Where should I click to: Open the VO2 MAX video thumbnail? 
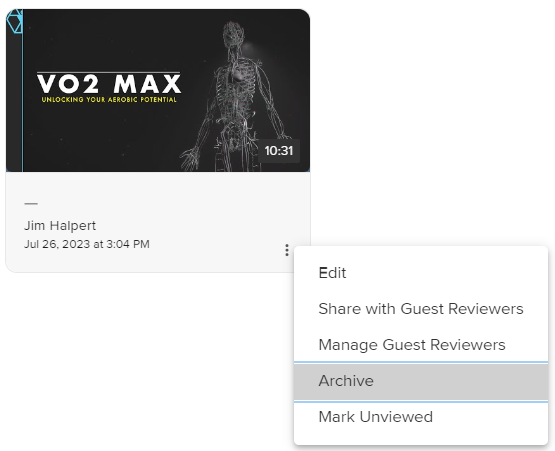pos(158,91)
